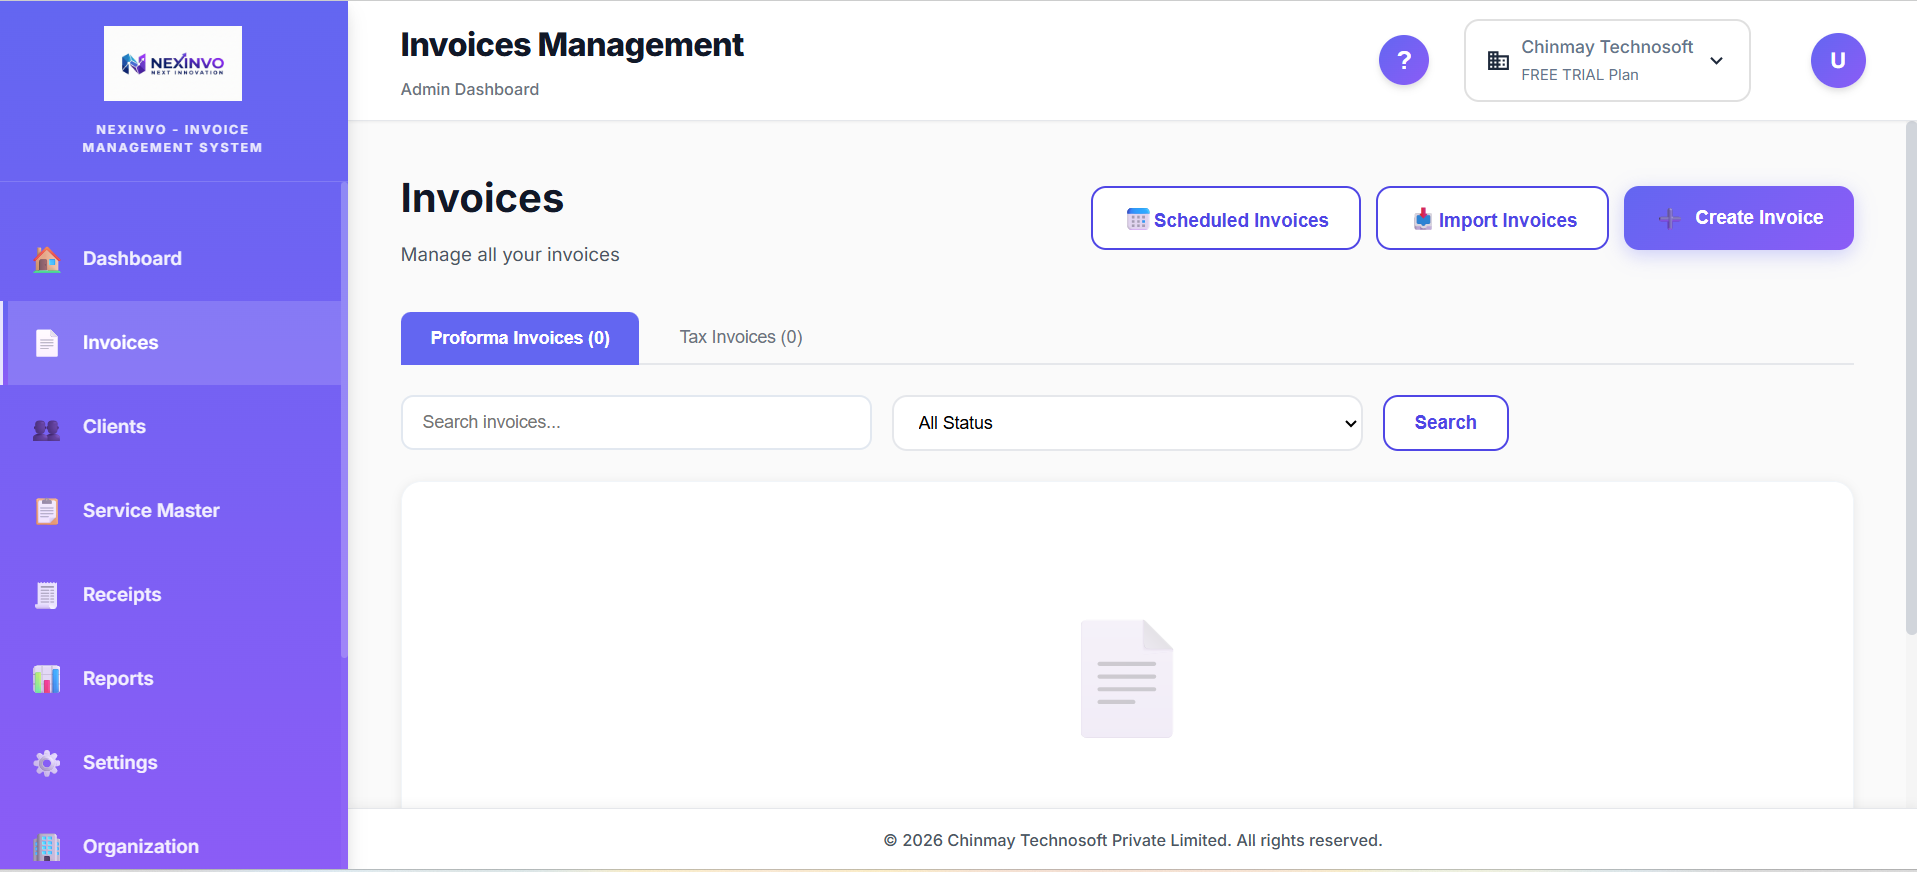Switch to Tax Invoices (0) tab
Screen dimensions: 1917x872
coord(741,337)
